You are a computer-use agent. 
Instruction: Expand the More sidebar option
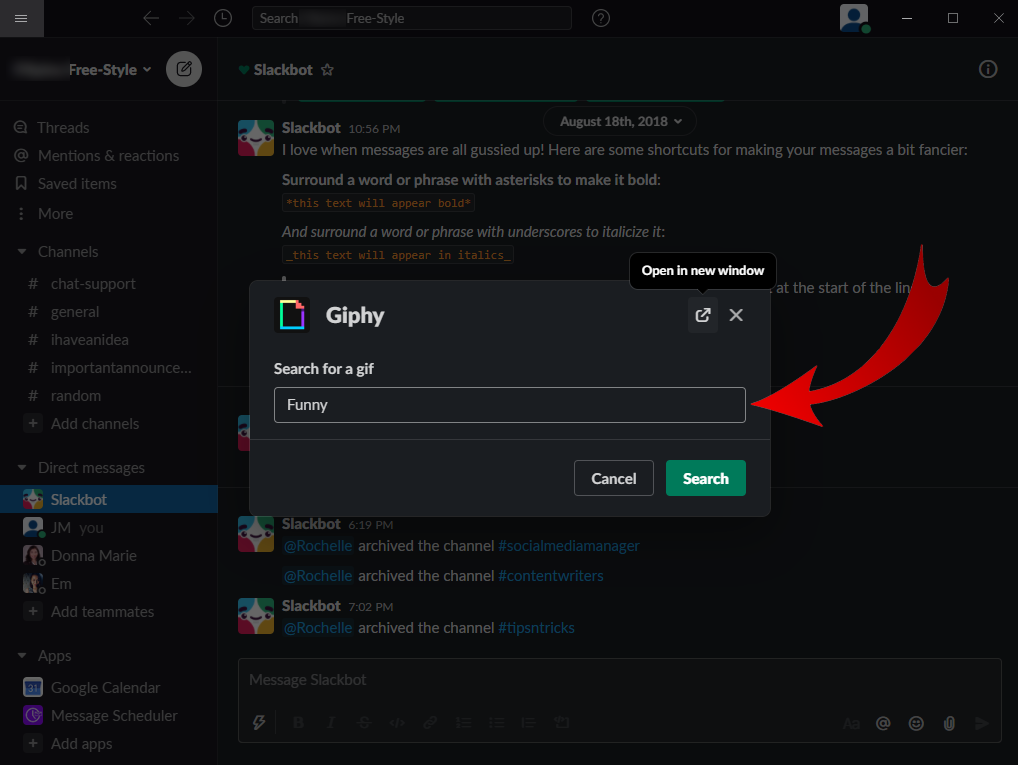[55, 214]
